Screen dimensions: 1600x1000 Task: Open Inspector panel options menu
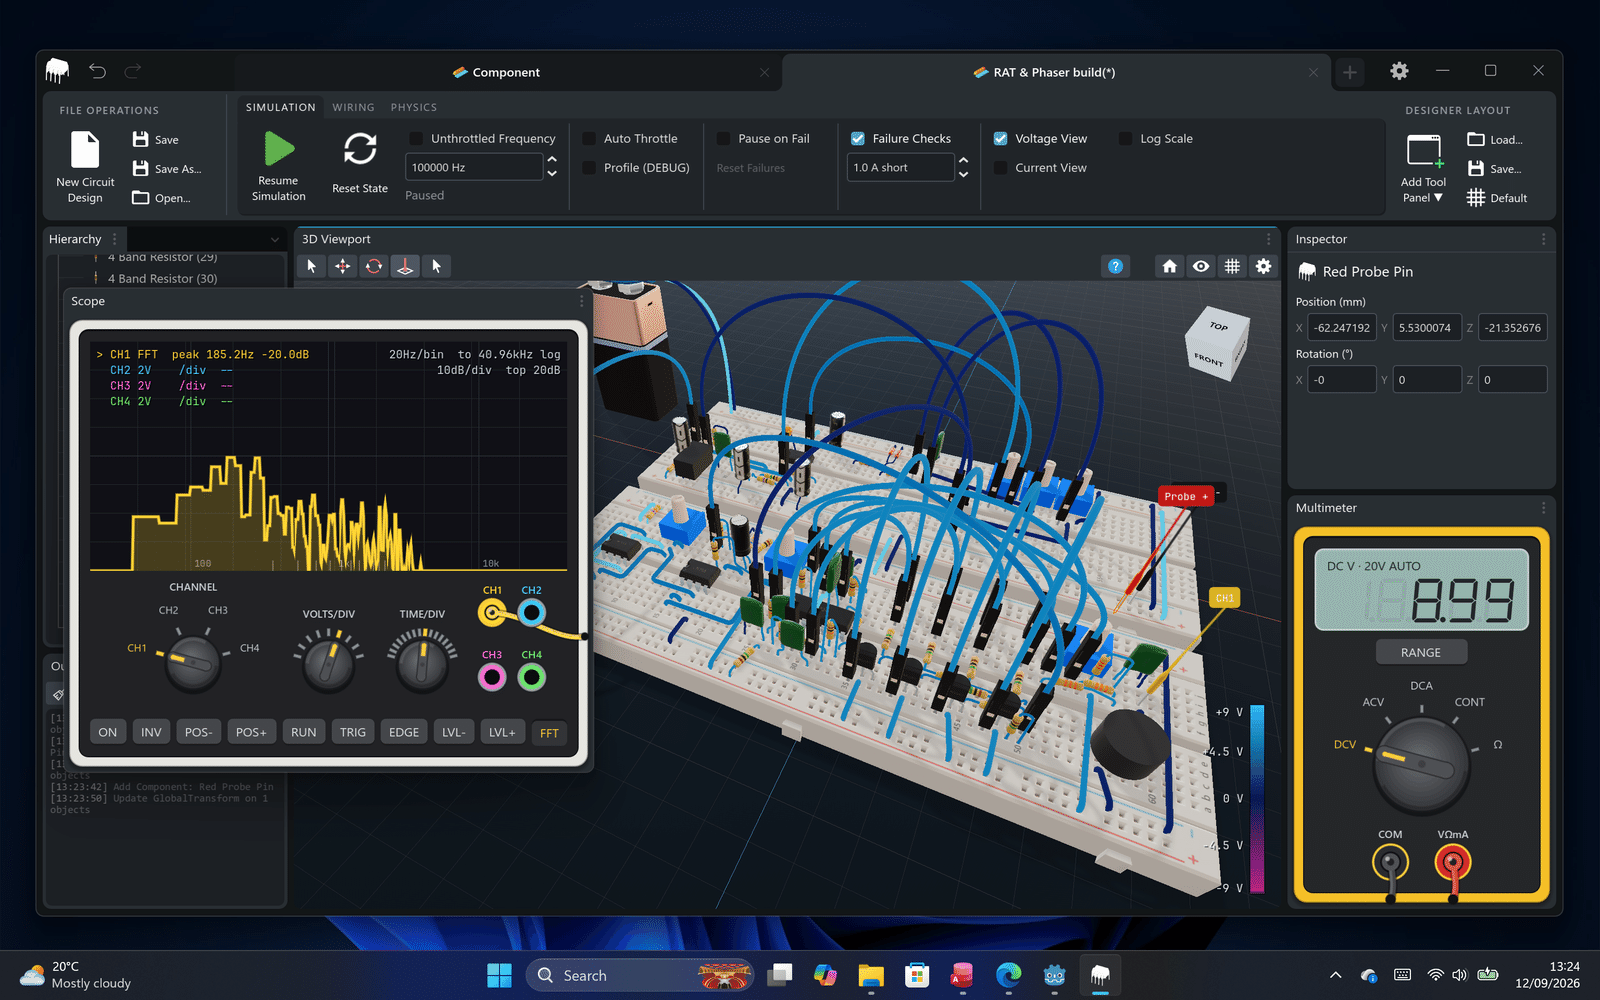coord(1543,239)
